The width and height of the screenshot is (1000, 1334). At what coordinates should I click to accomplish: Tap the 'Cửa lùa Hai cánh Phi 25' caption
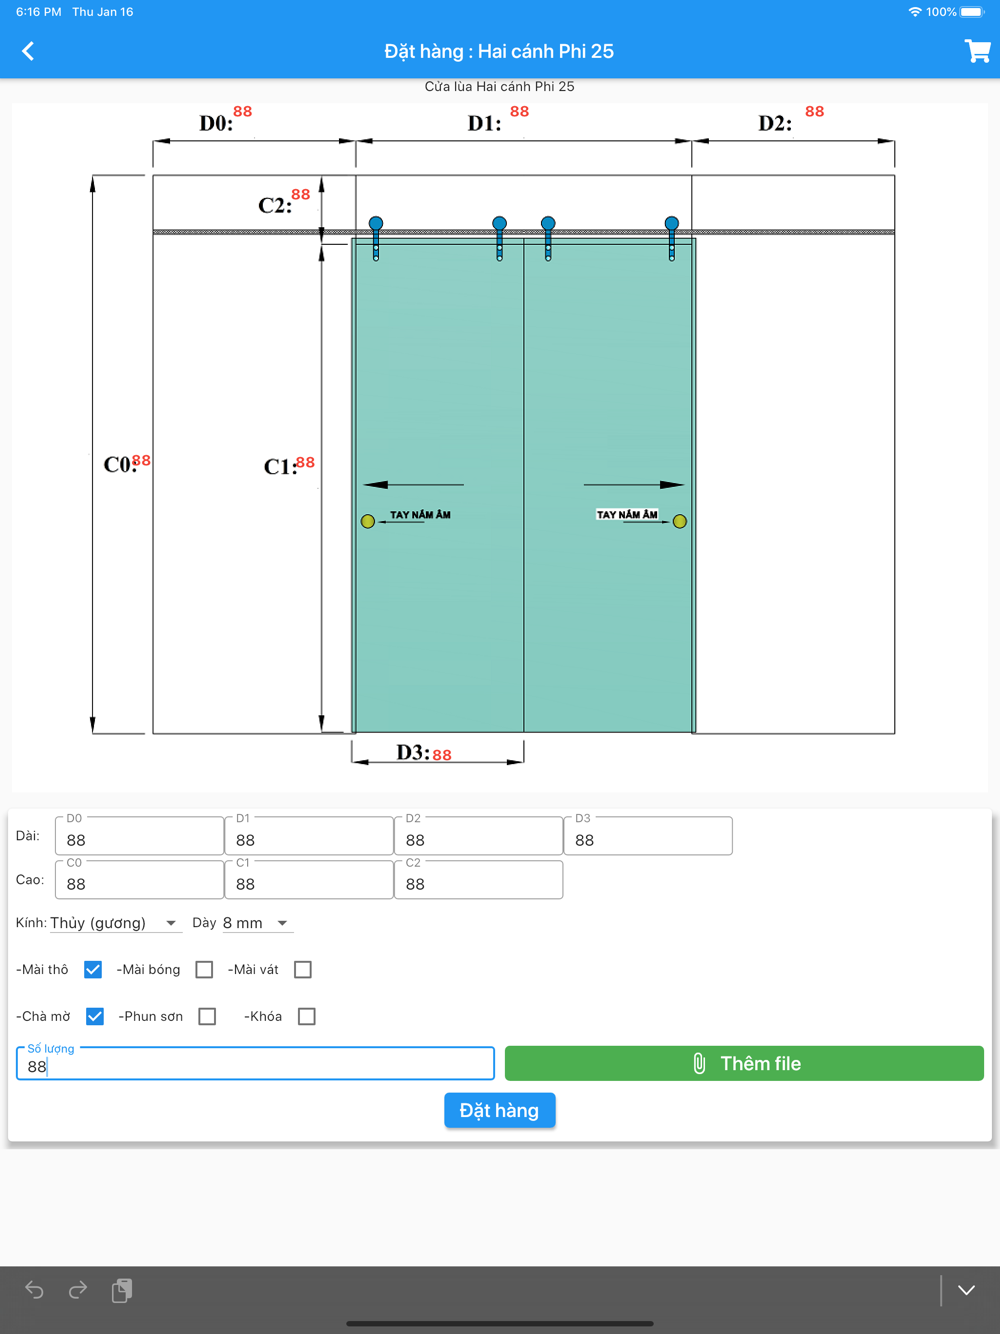[x=500, y=87]
